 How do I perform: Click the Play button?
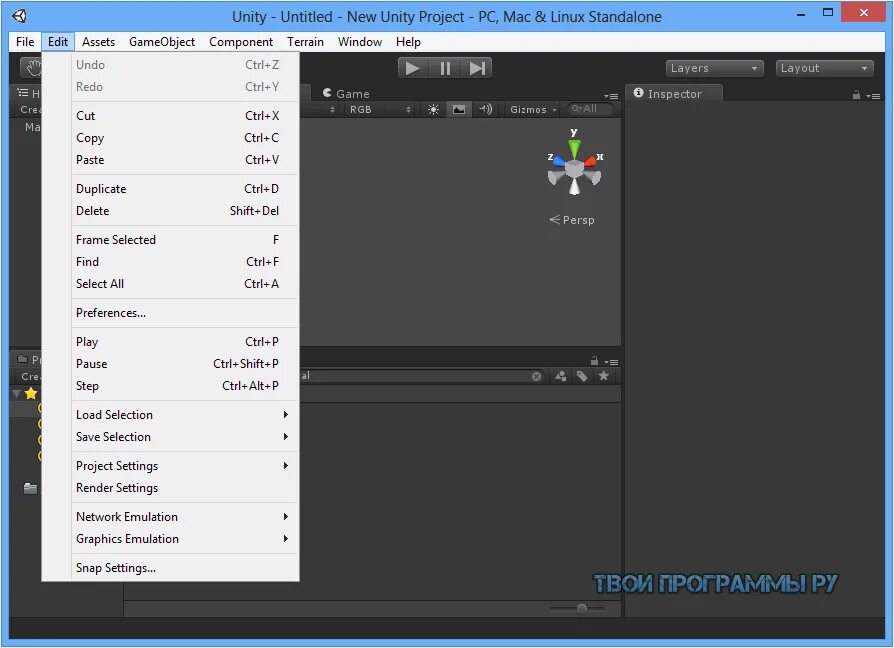413,68
